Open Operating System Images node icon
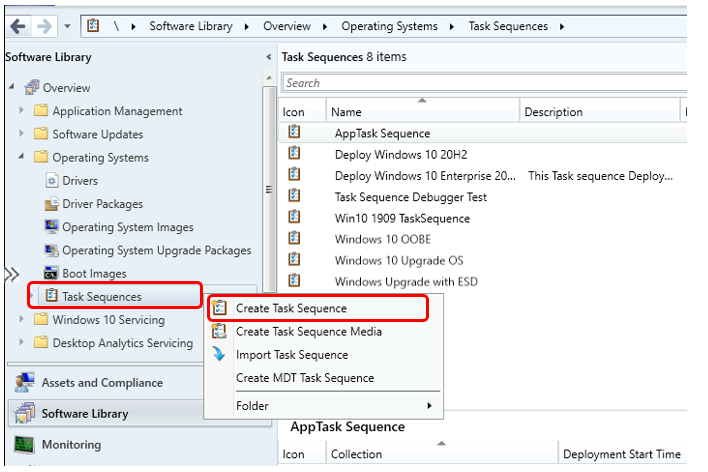The height and width of the screenshot is (472, 708). click(x=51, y=226)
